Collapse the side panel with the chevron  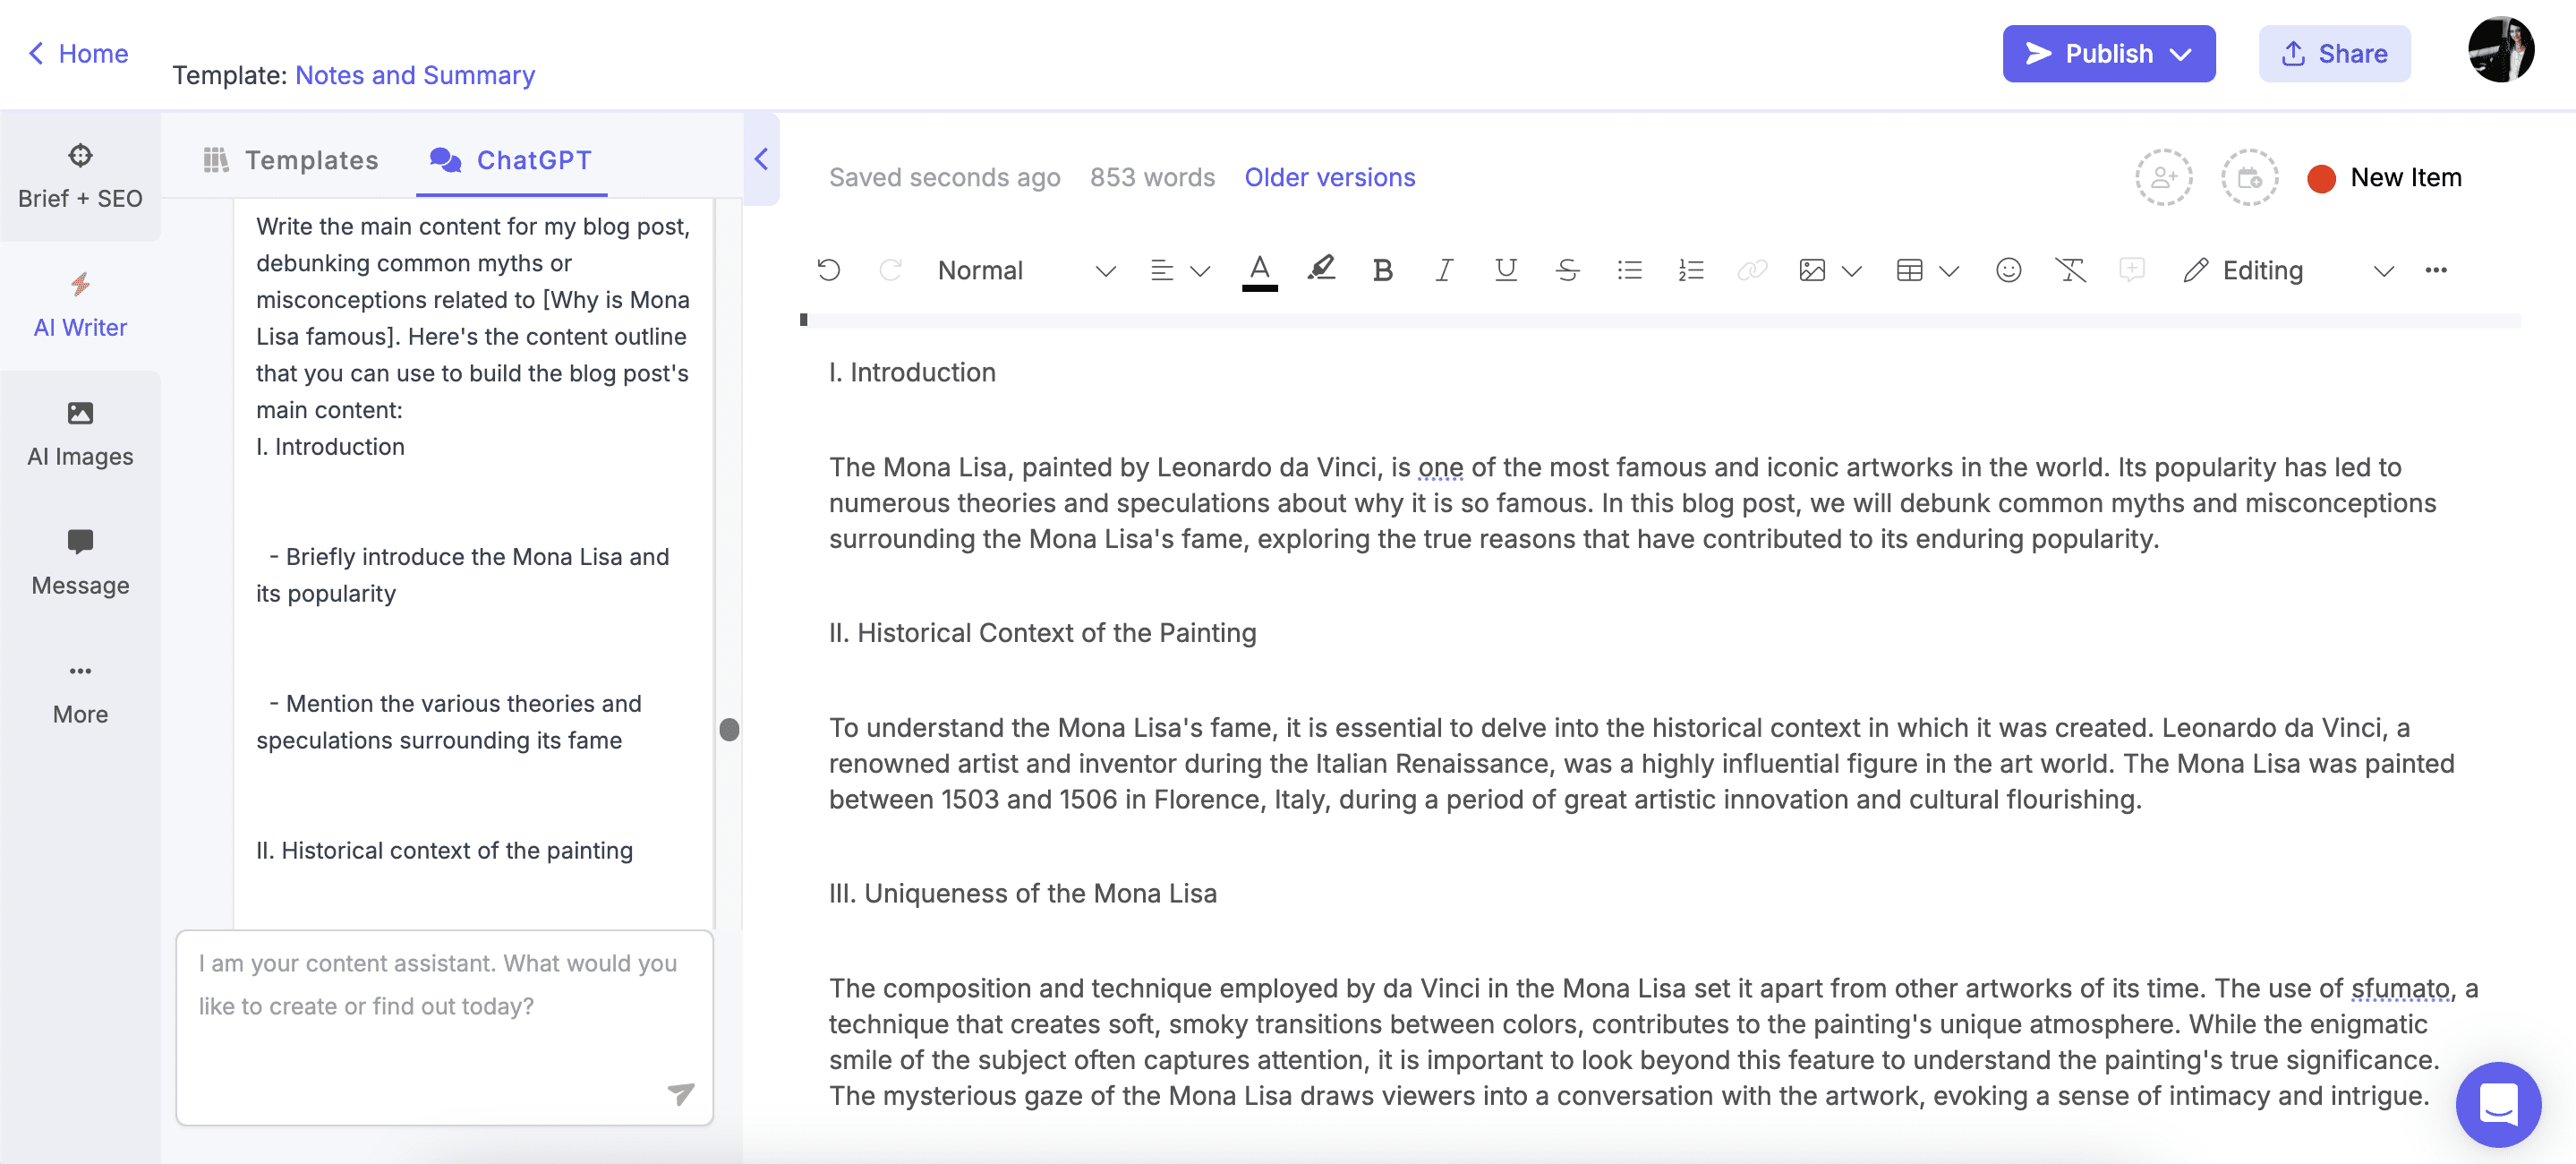point(761,159)
